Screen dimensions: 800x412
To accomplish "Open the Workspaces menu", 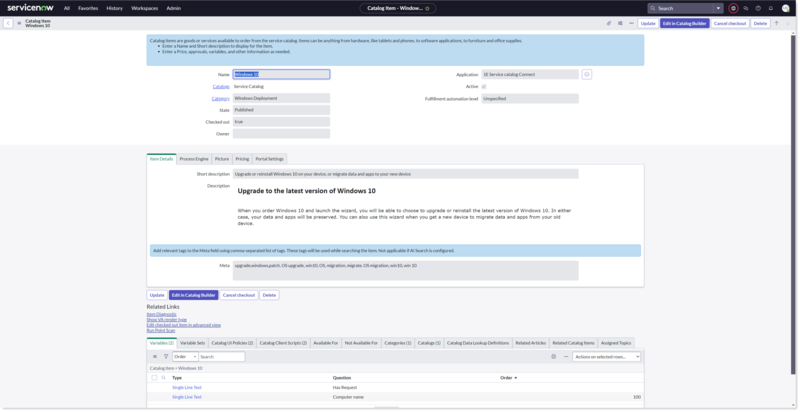I will [144, 8].
